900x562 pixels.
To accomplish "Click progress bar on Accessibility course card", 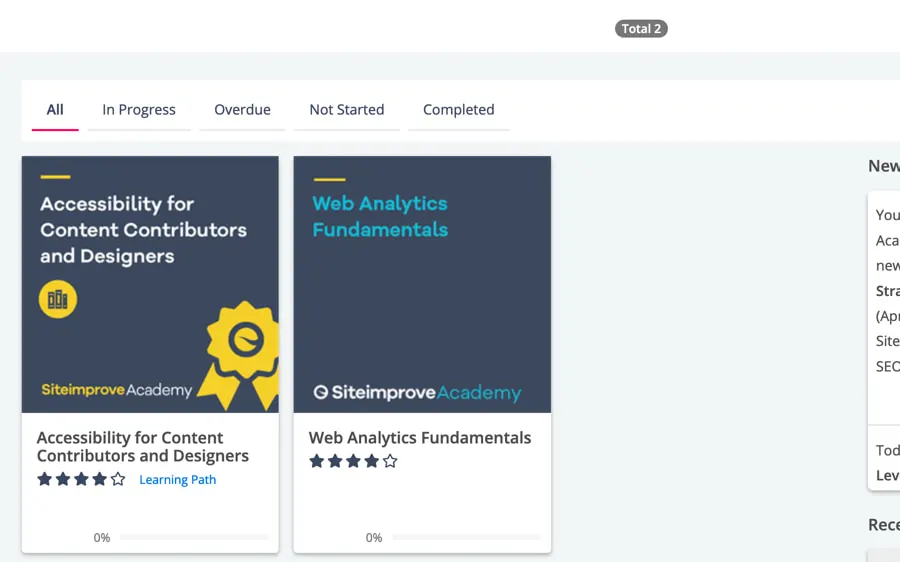I will coord(195,537).
